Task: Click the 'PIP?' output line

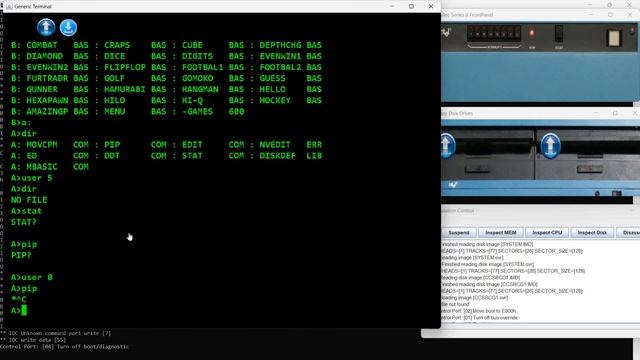Action: pyautogui.click(x=21, y=256)
